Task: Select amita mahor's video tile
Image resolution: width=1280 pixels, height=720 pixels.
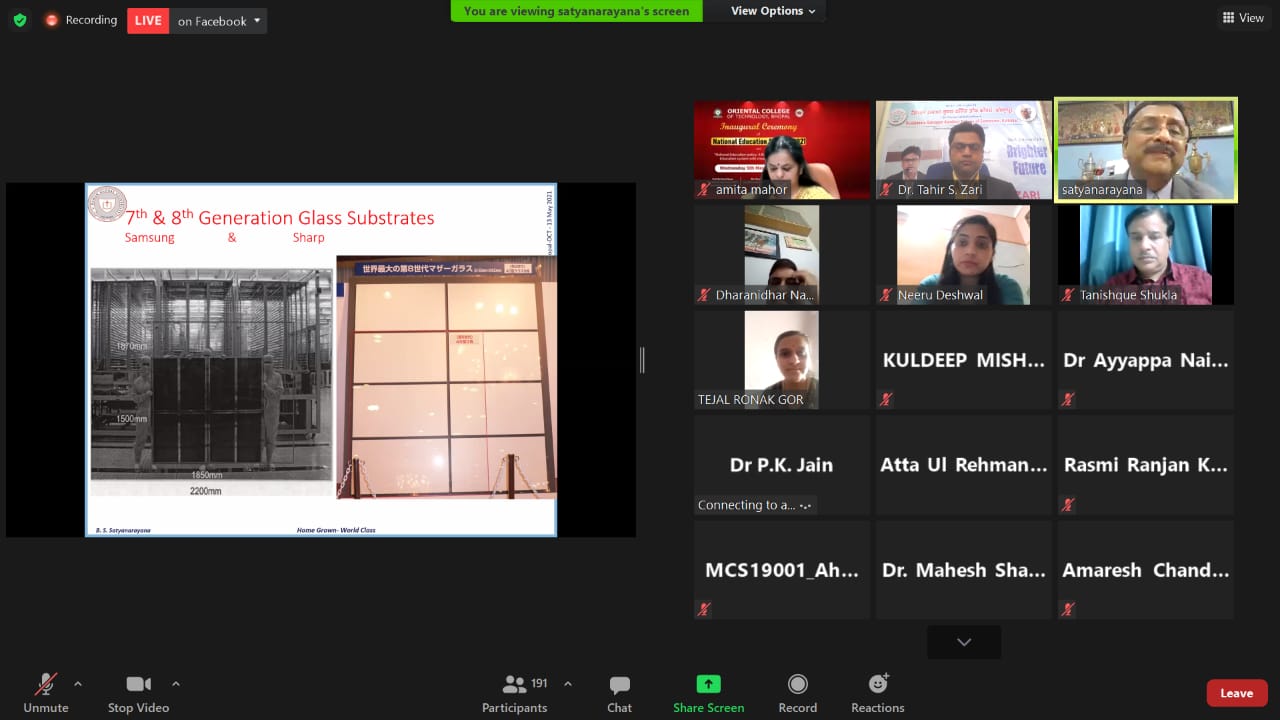Action: coord(782,149)
